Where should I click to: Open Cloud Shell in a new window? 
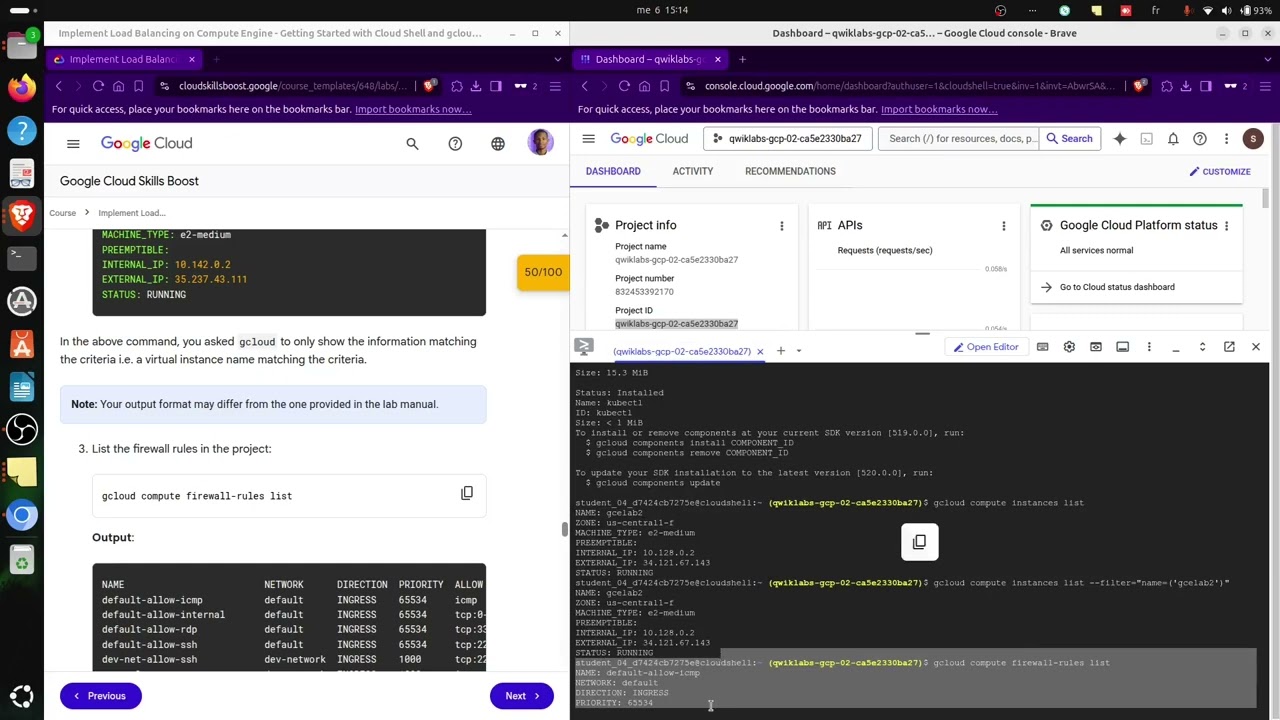tap(1229, 347)
